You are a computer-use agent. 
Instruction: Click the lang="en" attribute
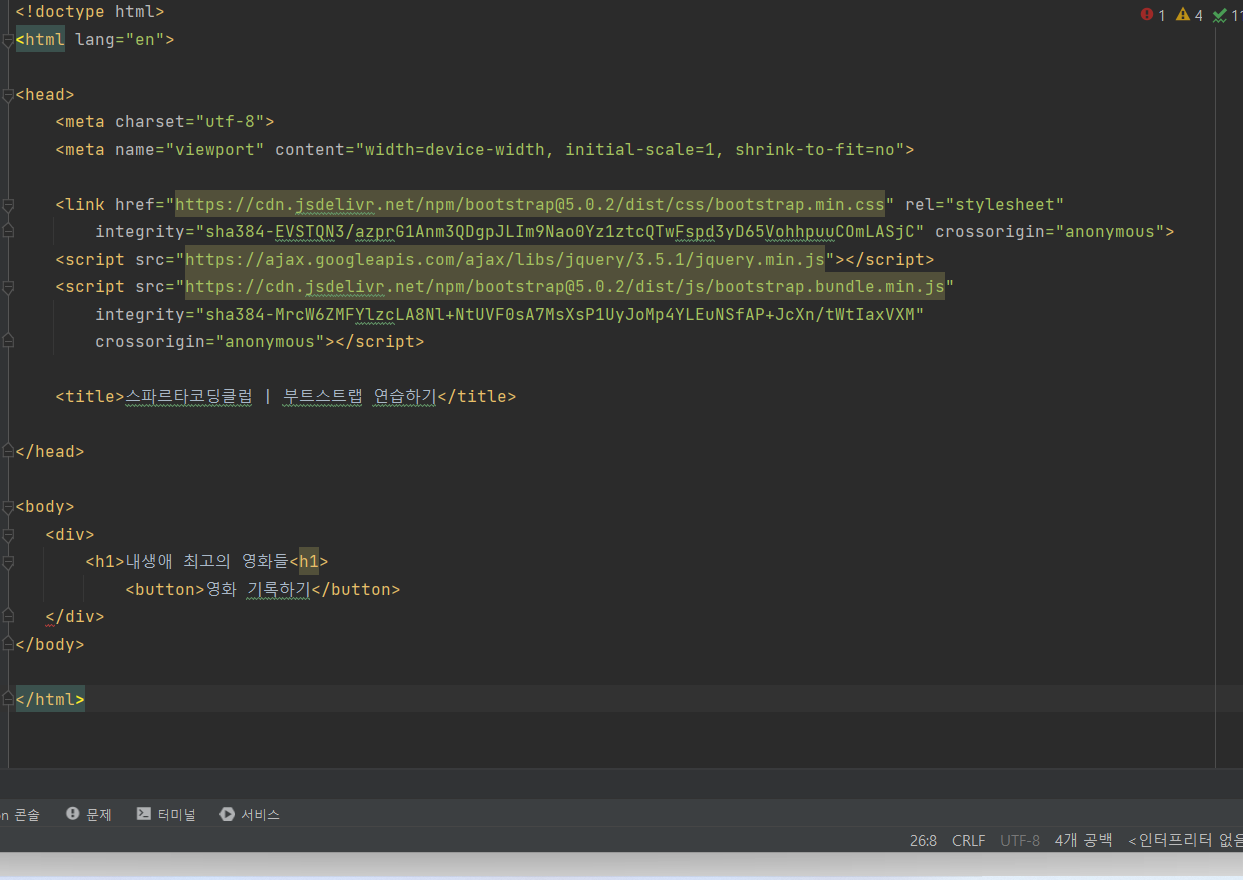(x=120, y=41)
